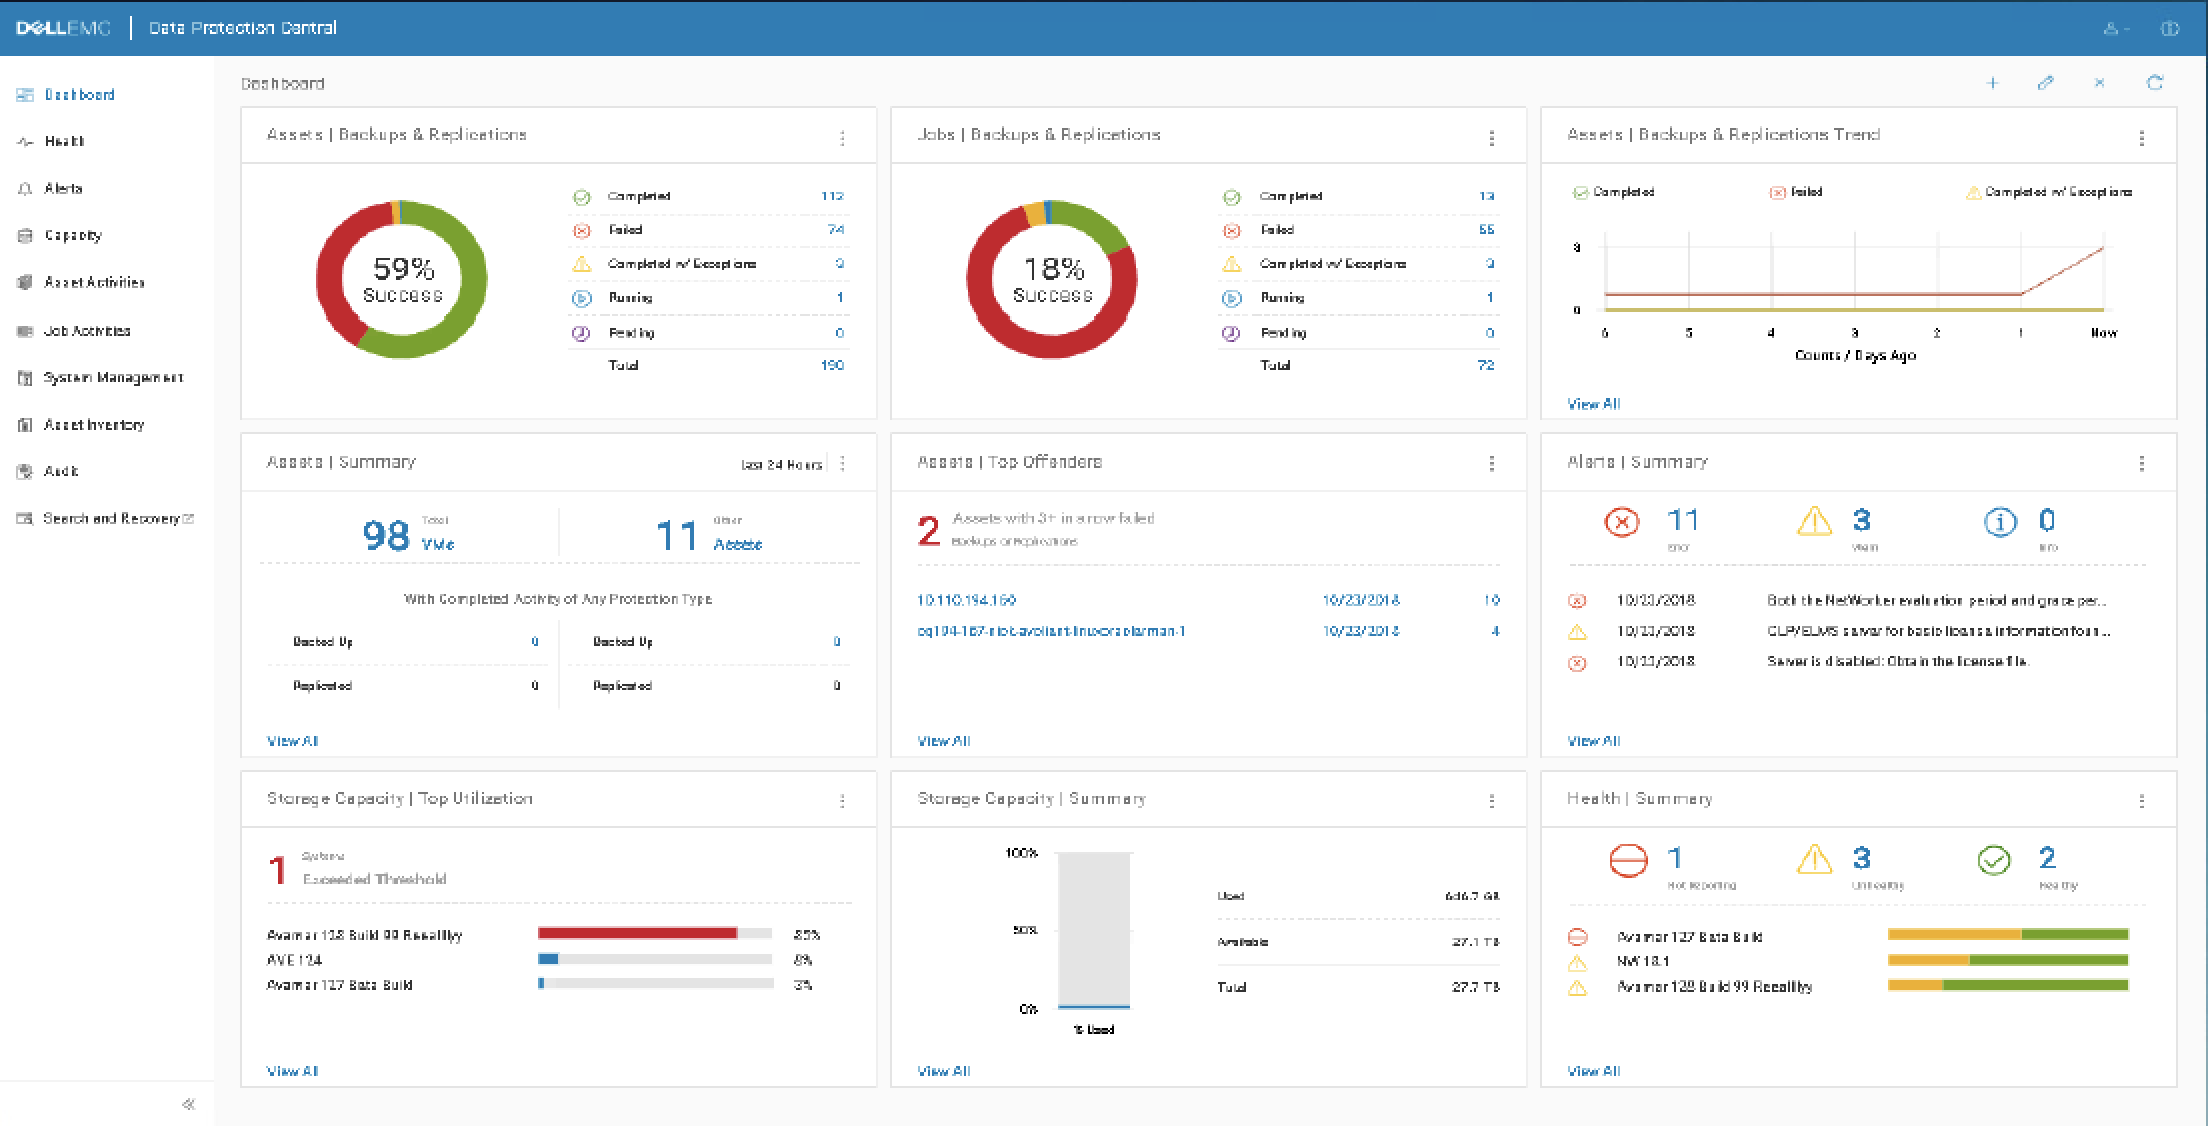Click Jobs Total count 72

pos(1486,365)
